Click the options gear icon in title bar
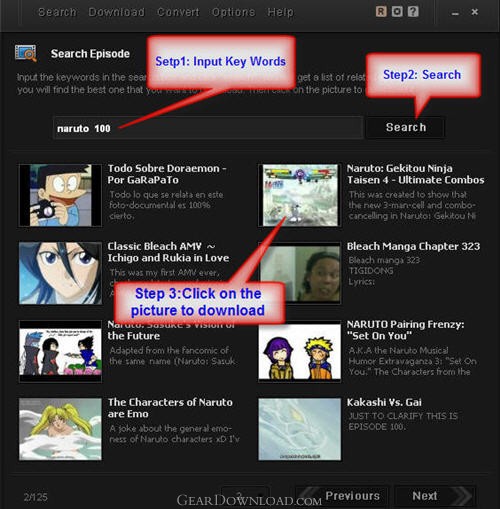The width and height of the screenshot is (500, 509). pyautogui.click(x=397, y=12)
